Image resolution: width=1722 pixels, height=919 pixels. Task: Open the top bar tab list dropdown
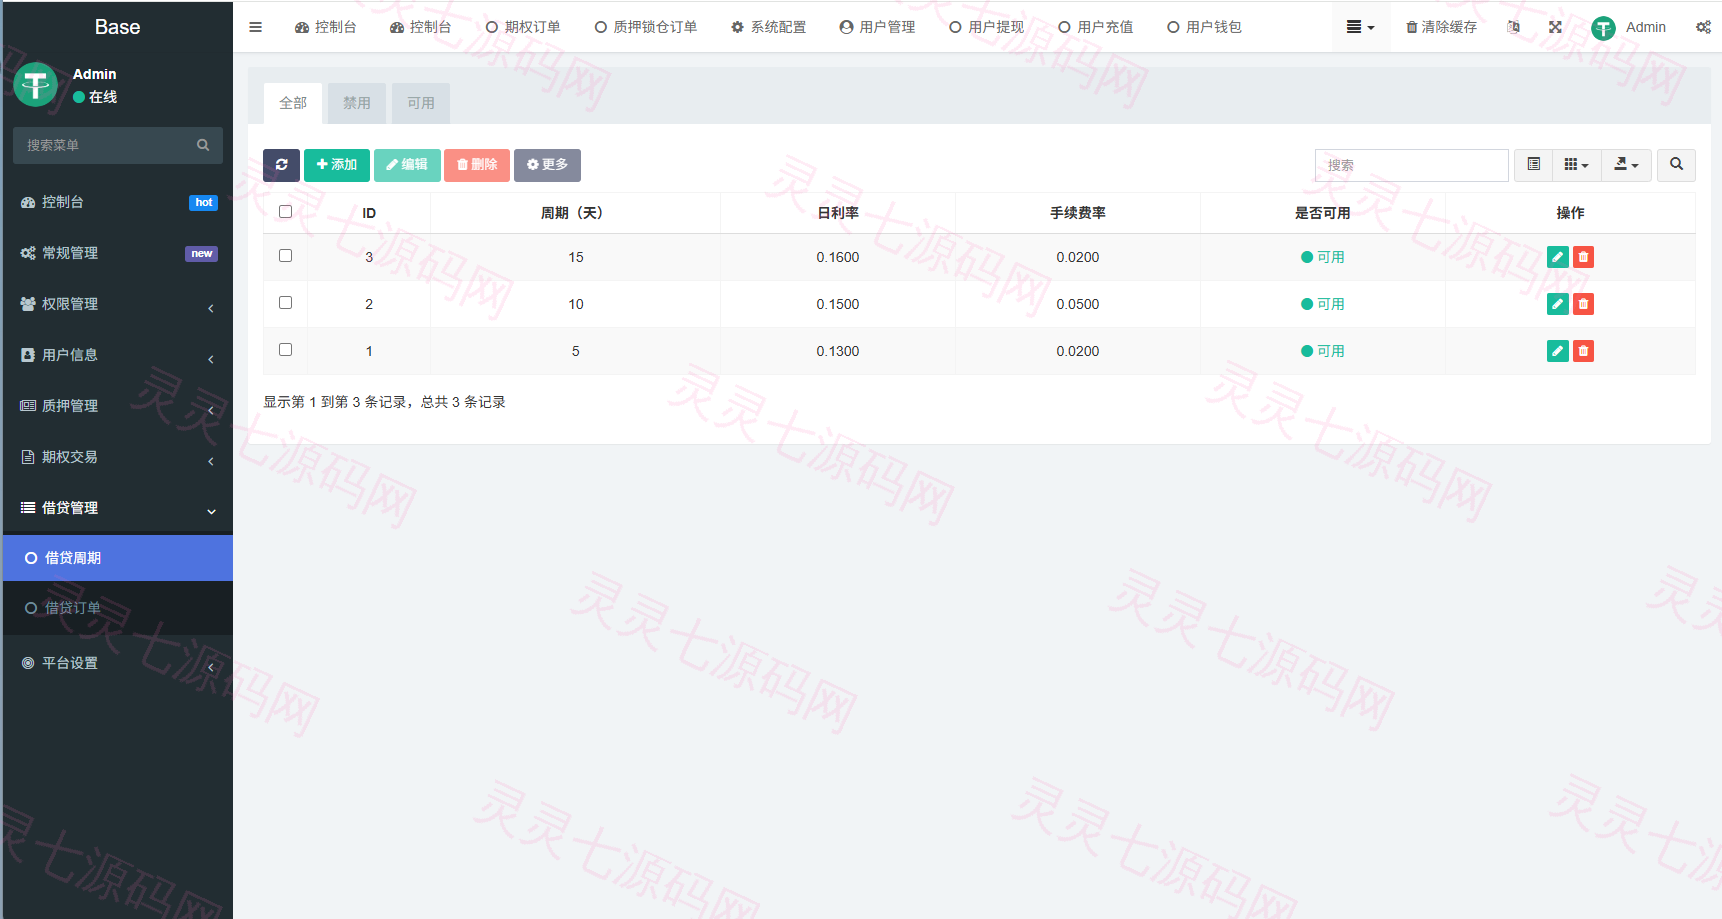(x=1360, y=27)
